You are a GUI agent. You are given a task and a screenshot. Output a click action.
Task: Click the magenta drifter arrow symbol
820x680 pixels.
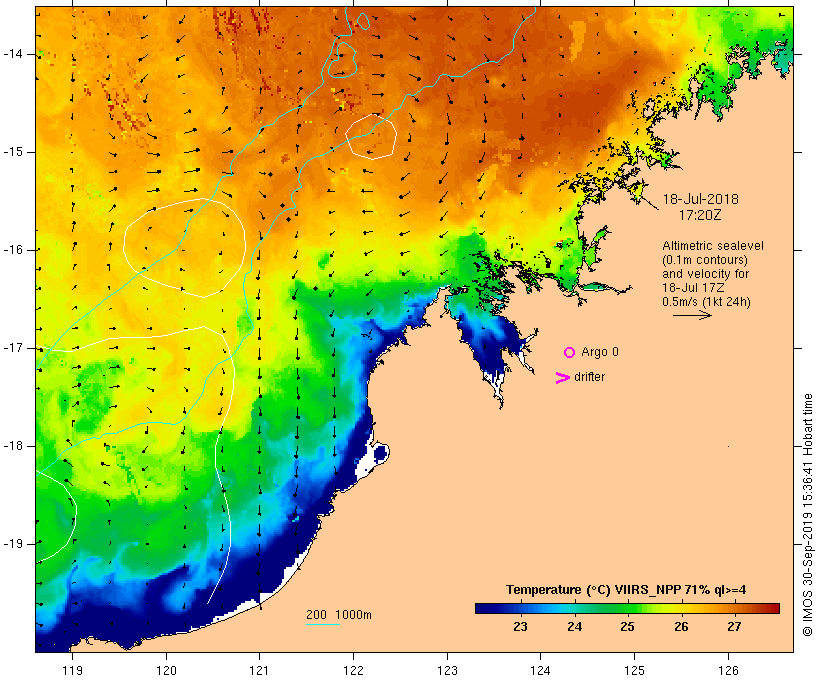563,378
